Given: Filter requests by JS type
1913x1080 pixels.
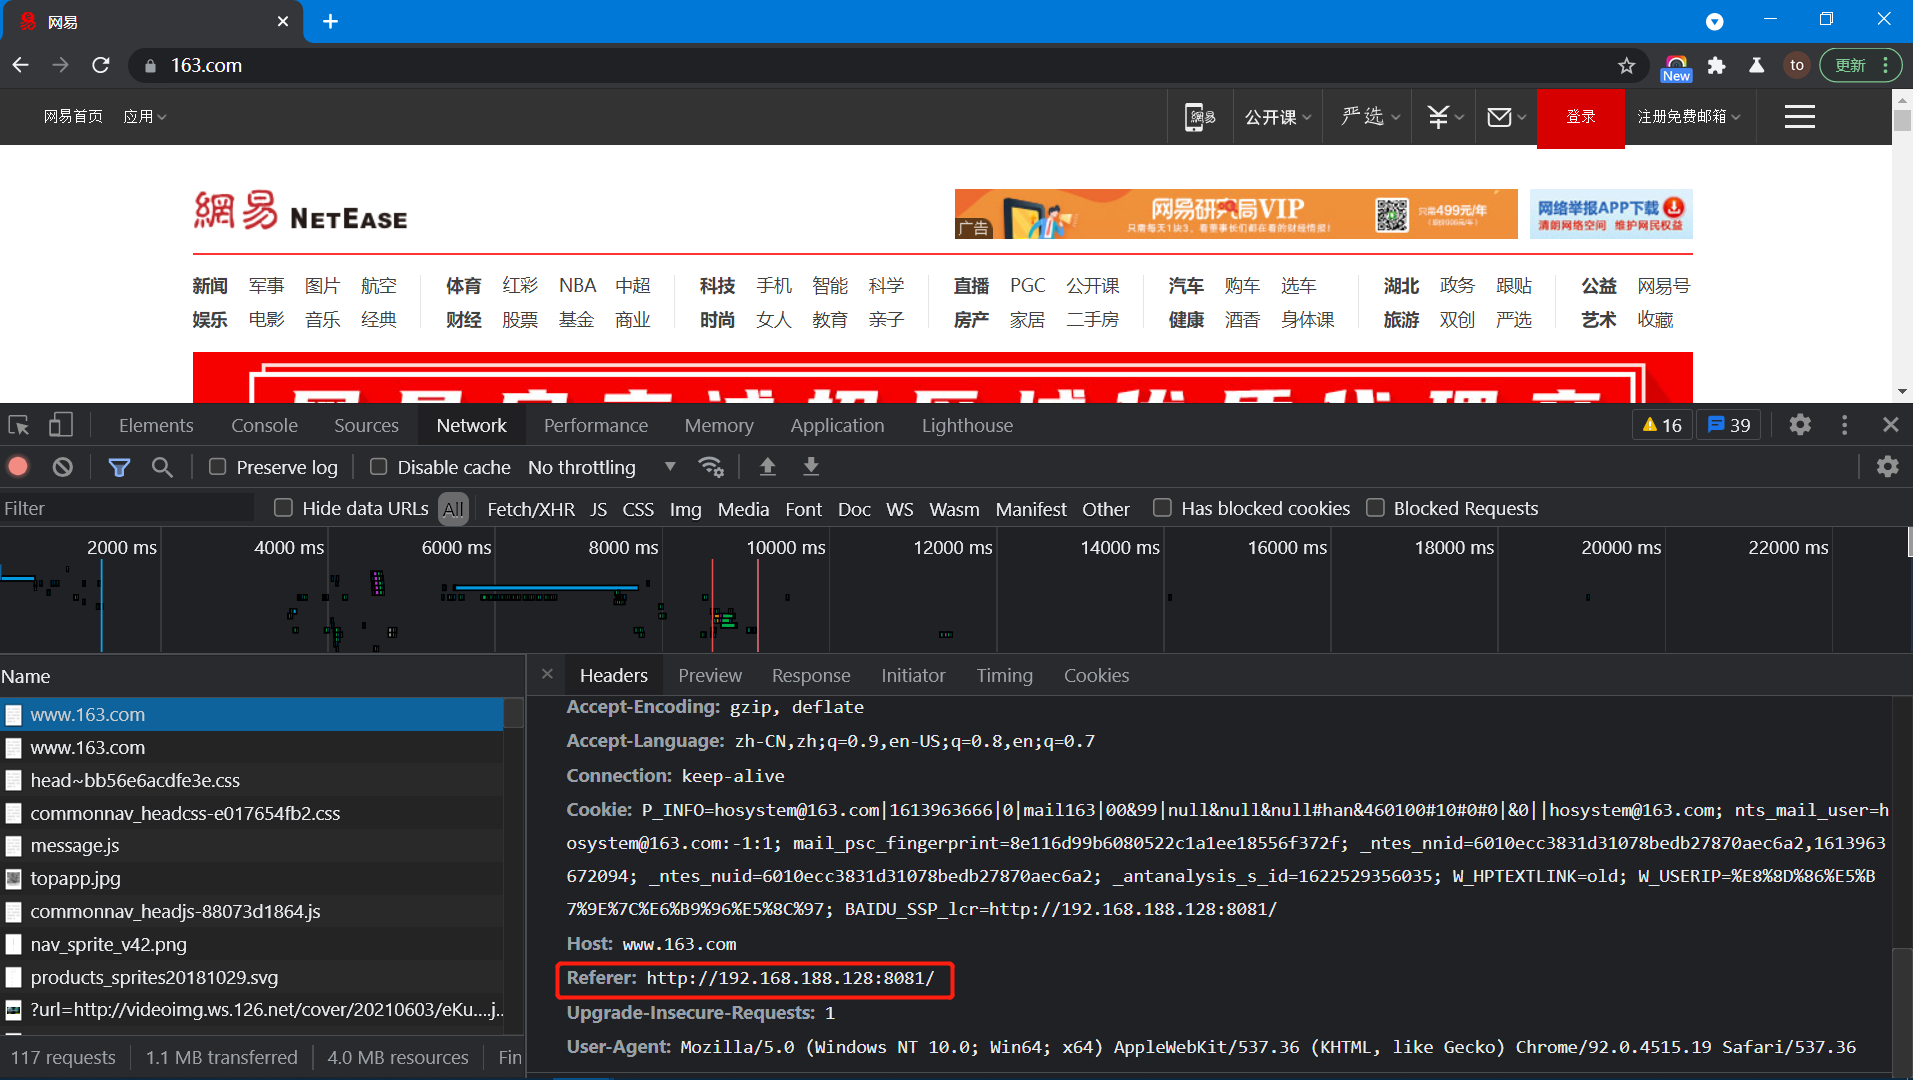Looking at the screenshot, I should coord(599,509).
